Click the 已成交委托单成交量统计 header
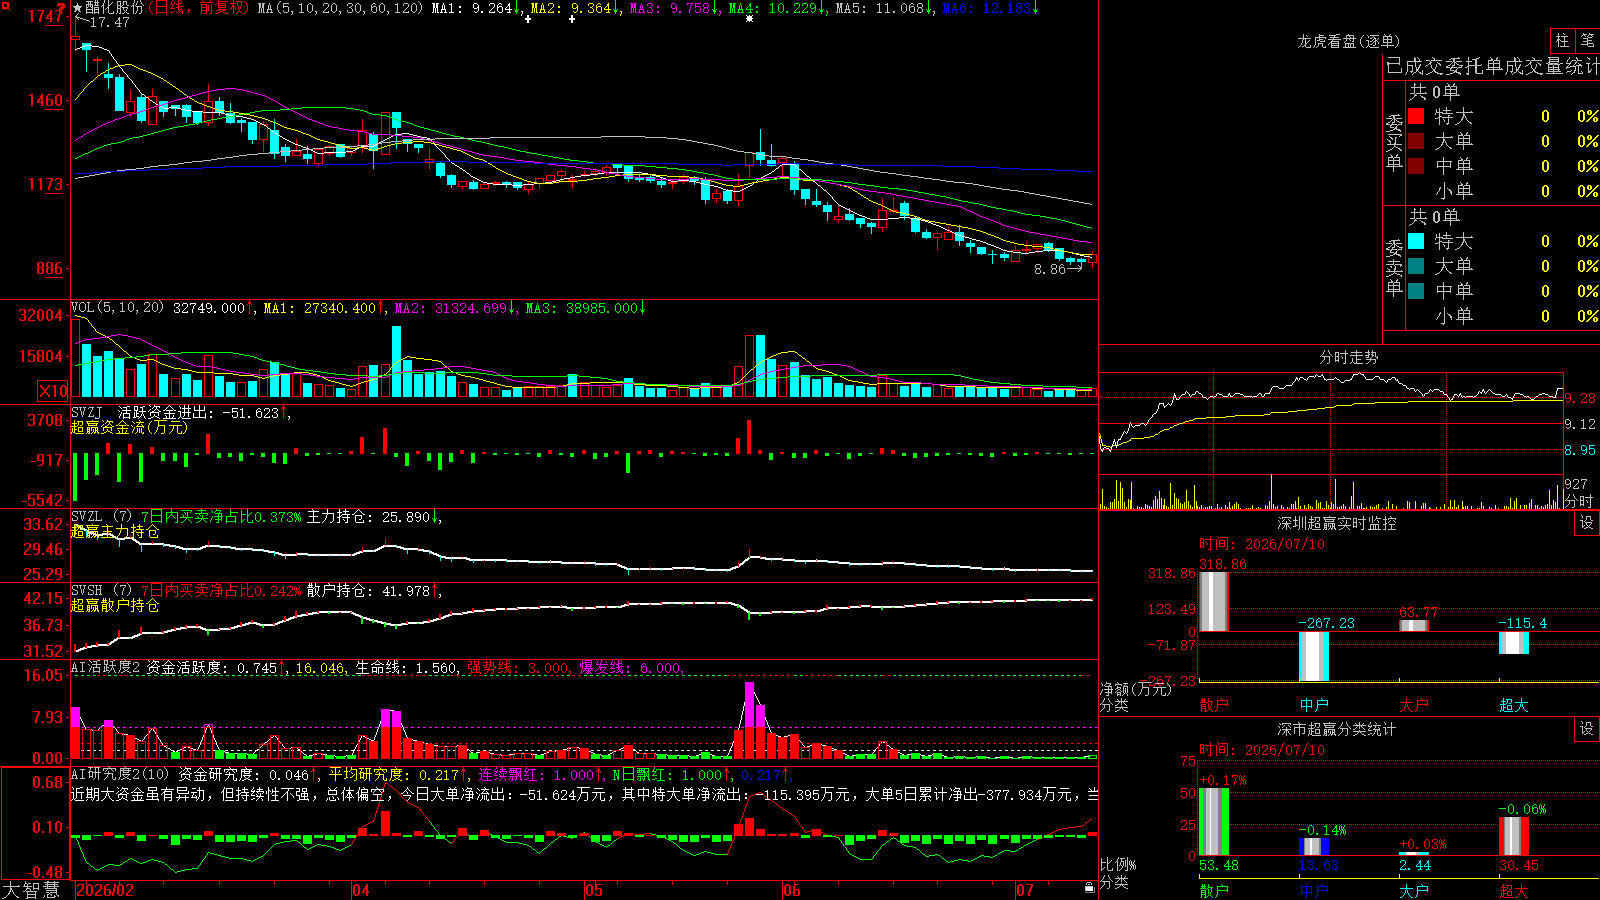 coord(1492,66)
